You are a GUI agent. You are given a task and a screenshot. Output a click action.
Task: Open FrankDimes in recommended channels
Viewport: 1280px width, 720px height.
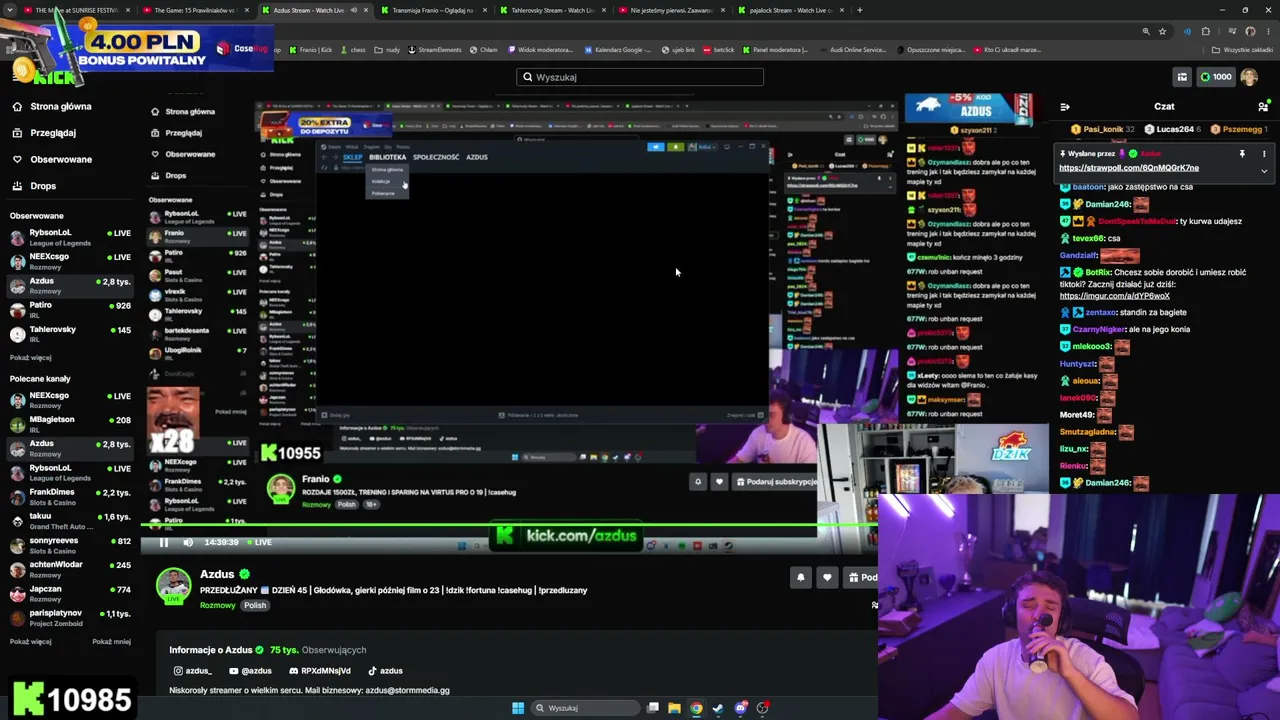pyautogui.click(x=70, y=497)
